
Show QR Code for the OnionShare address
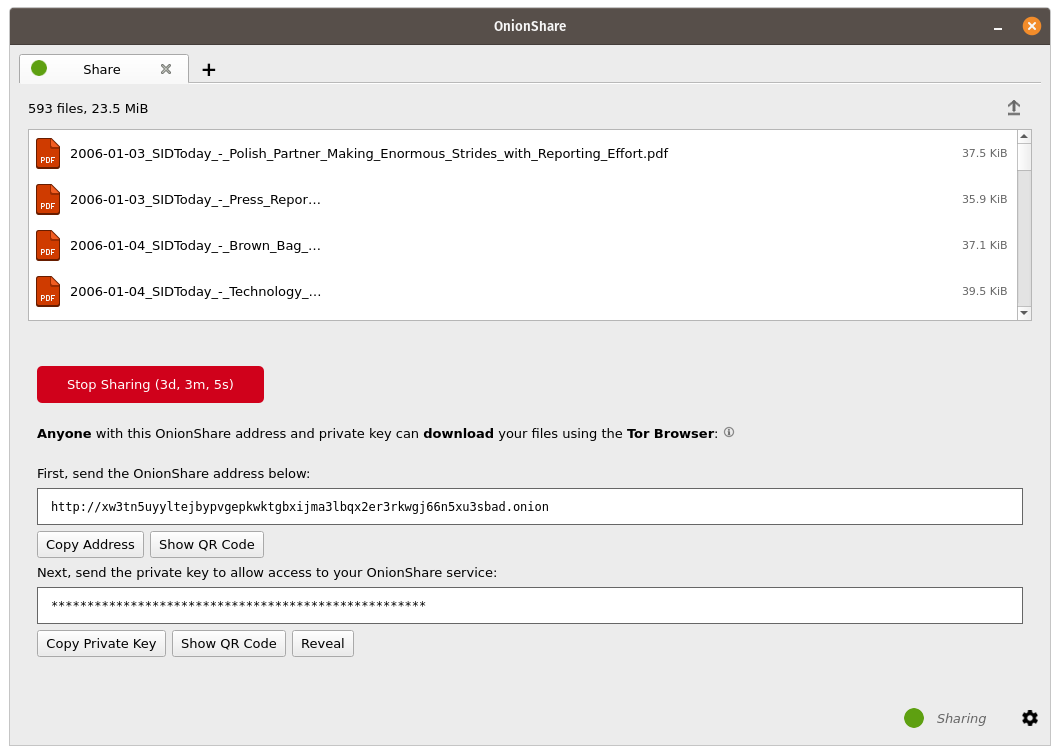click(x=207, y=545)
